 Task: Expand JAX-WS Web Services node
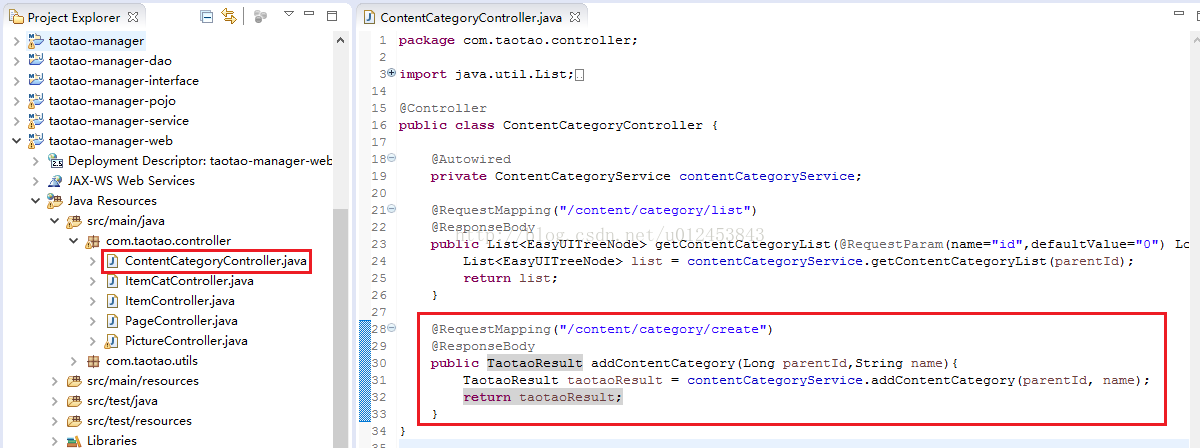[35, 181]
